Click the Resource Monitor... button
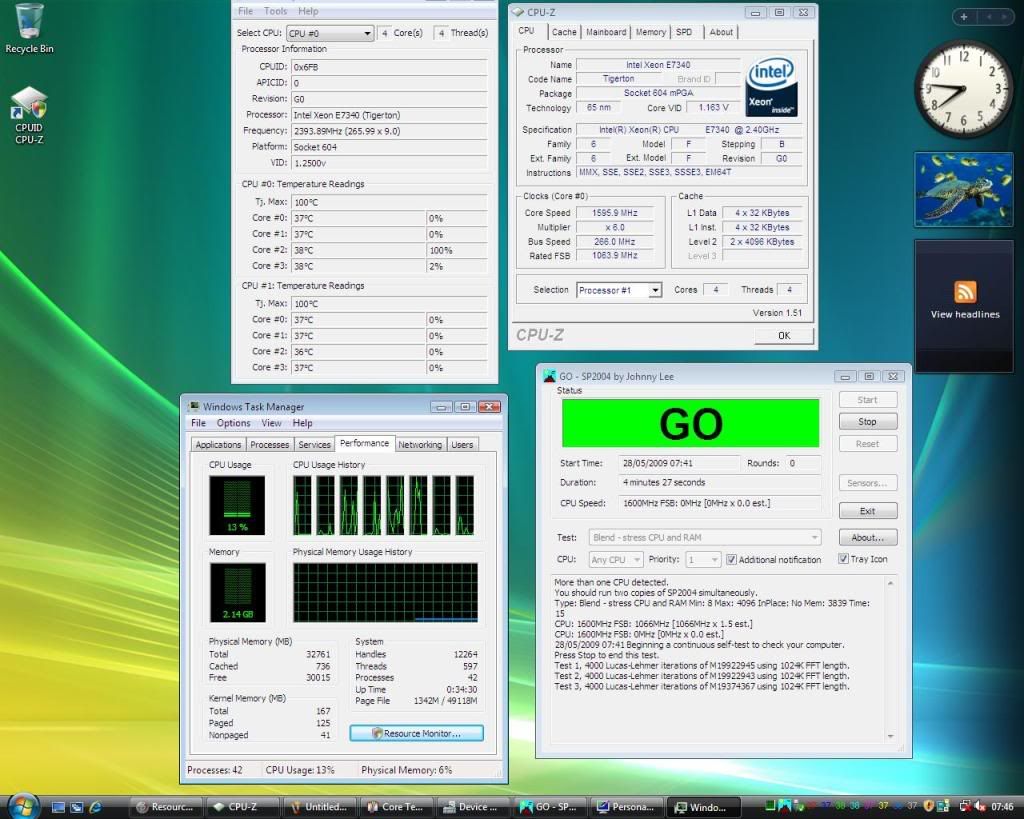 click(417, 733)
